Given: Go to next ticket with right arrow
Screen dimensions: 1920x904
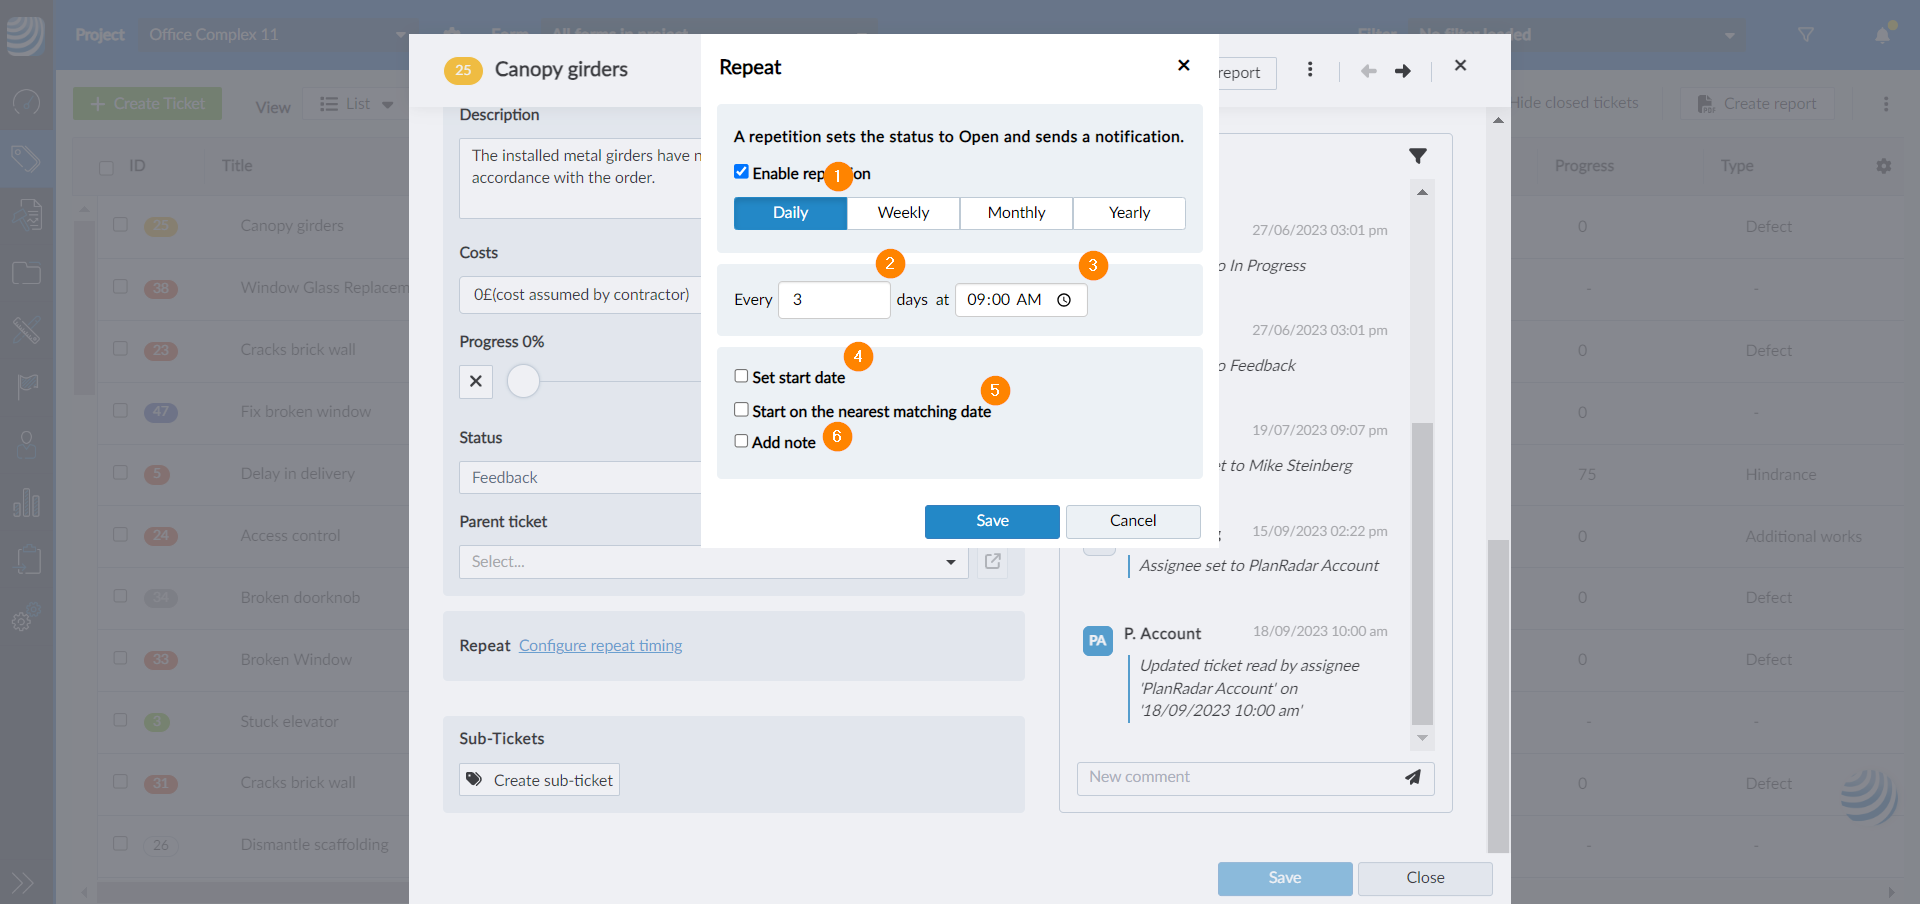Looking at the screenshot, I should coord(1402,71).
